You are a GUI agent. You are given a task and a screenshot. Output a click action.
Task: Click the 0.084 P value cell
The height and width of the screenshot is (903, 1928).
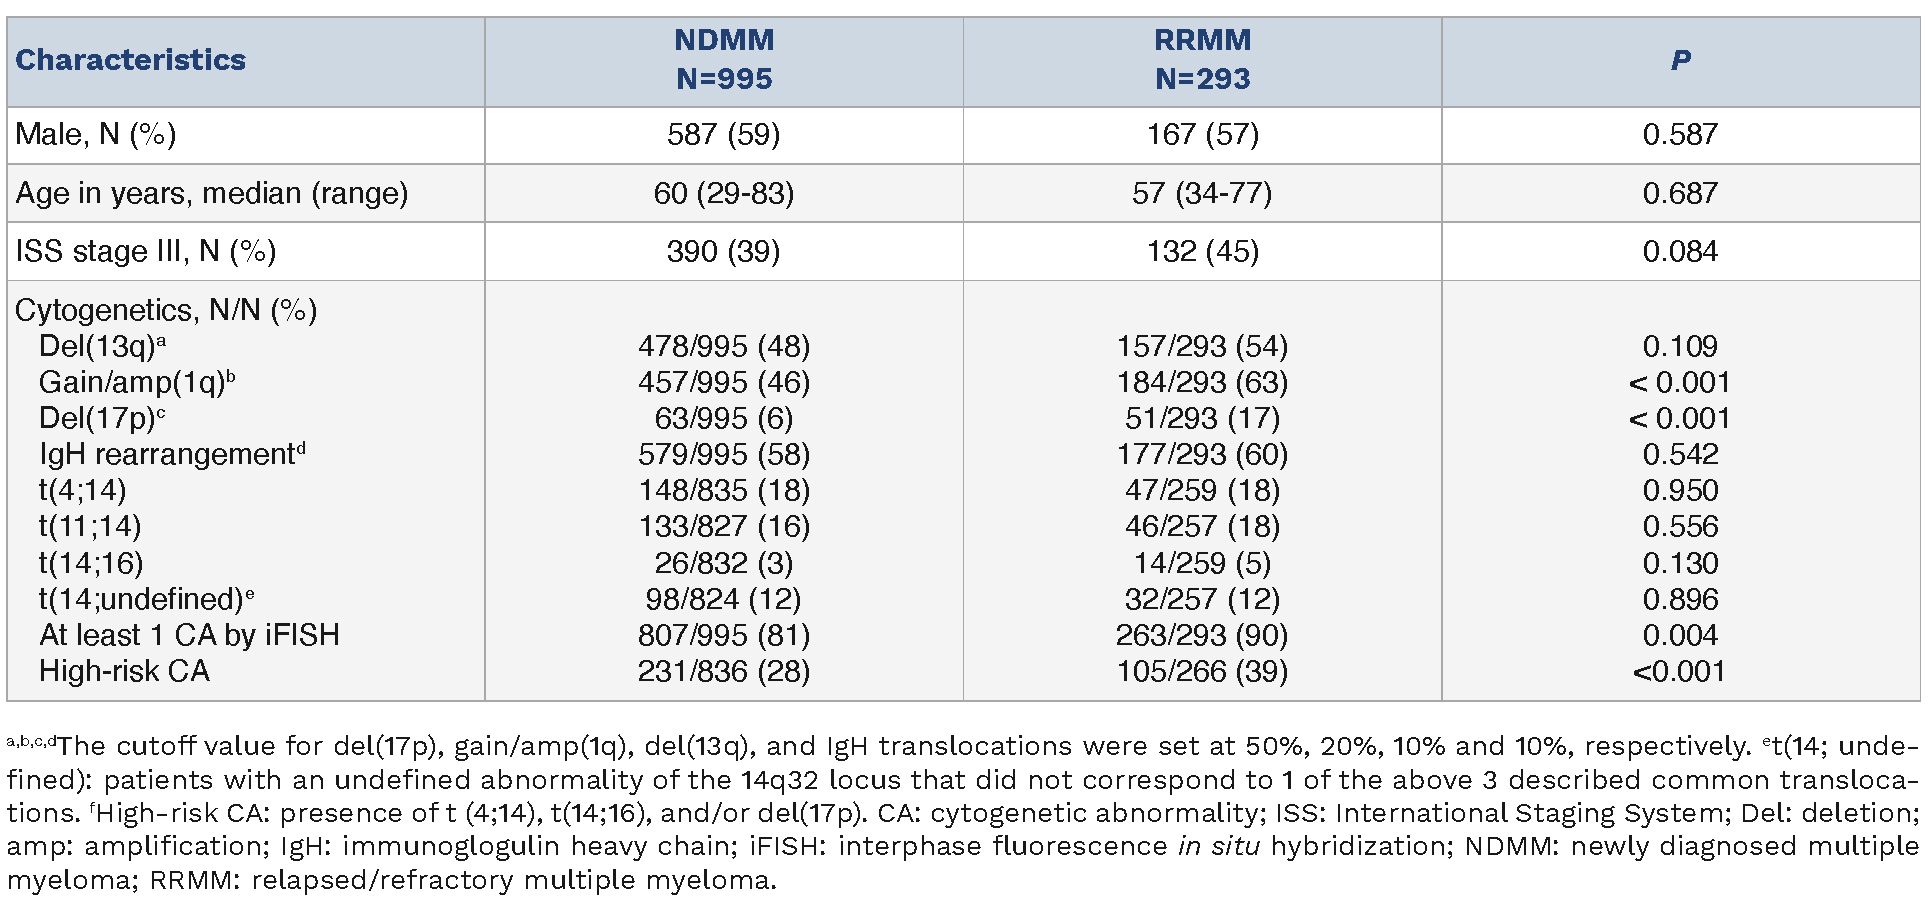coord(1680,251)
